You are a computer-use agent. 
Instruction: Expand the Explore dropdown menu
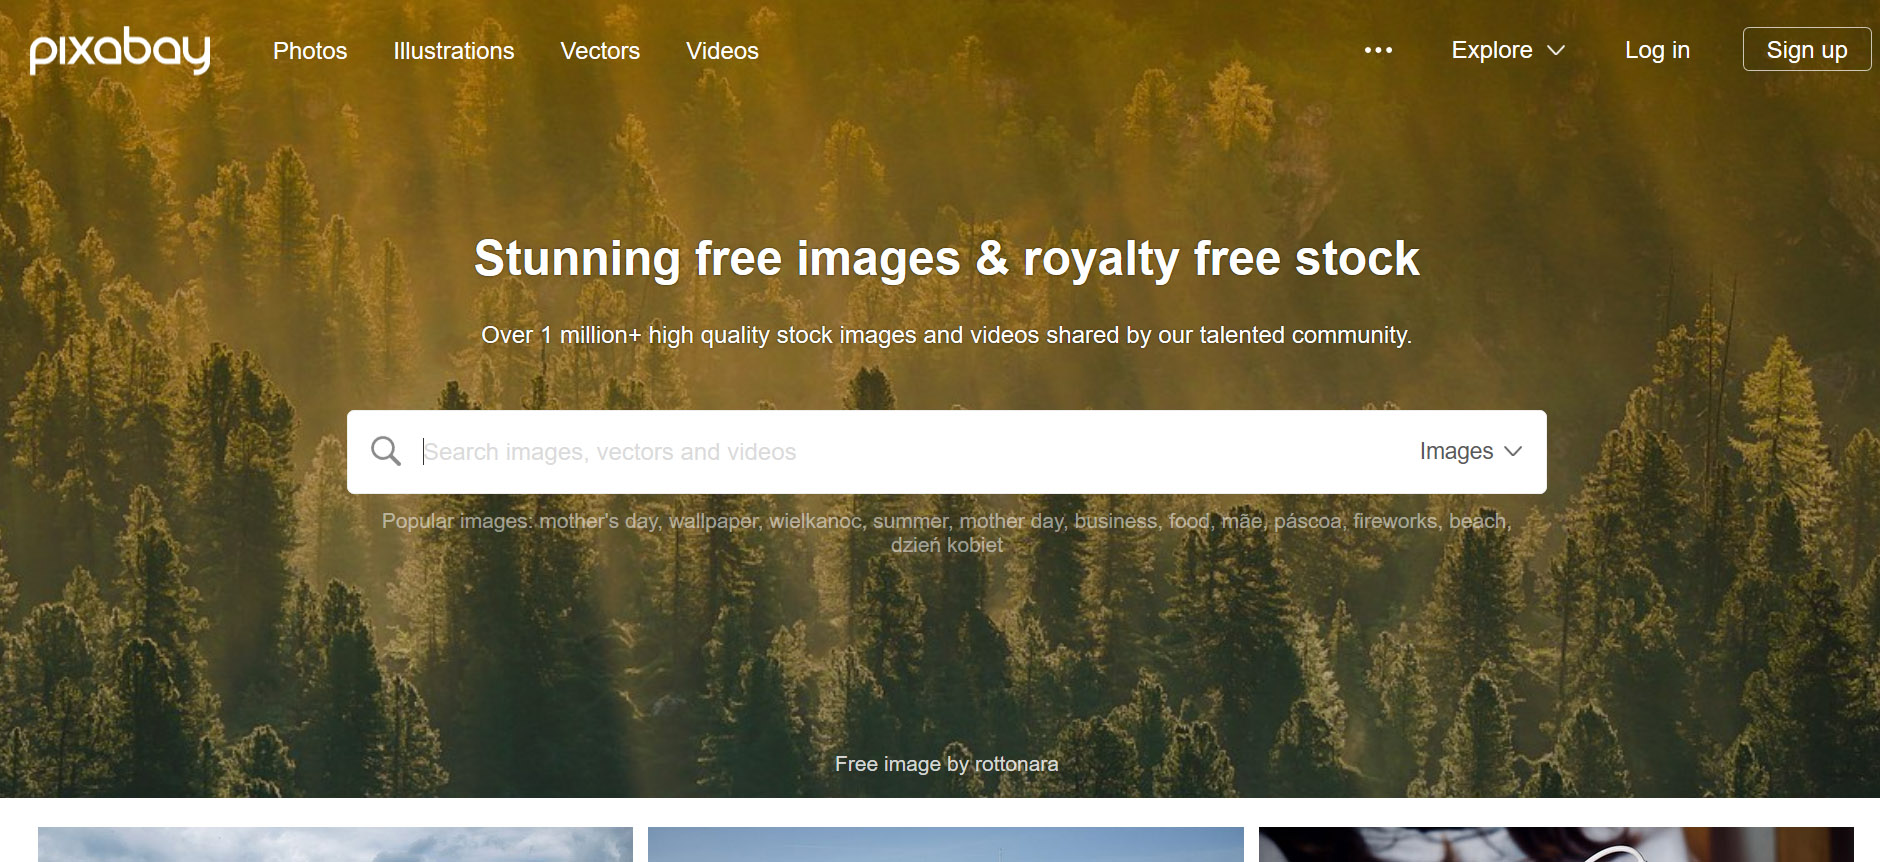click(1508, 50)
